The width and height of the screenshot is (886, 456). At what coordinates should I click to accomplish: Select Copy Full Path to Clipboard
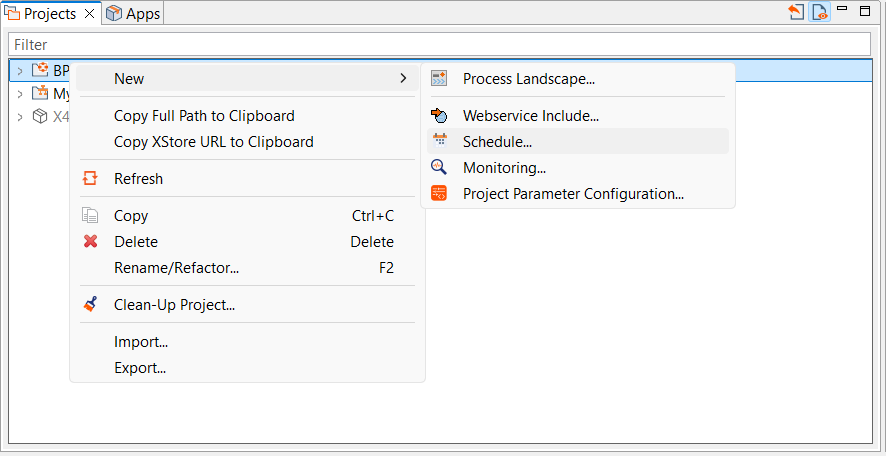pyautogui.click(x=204, y=116)
